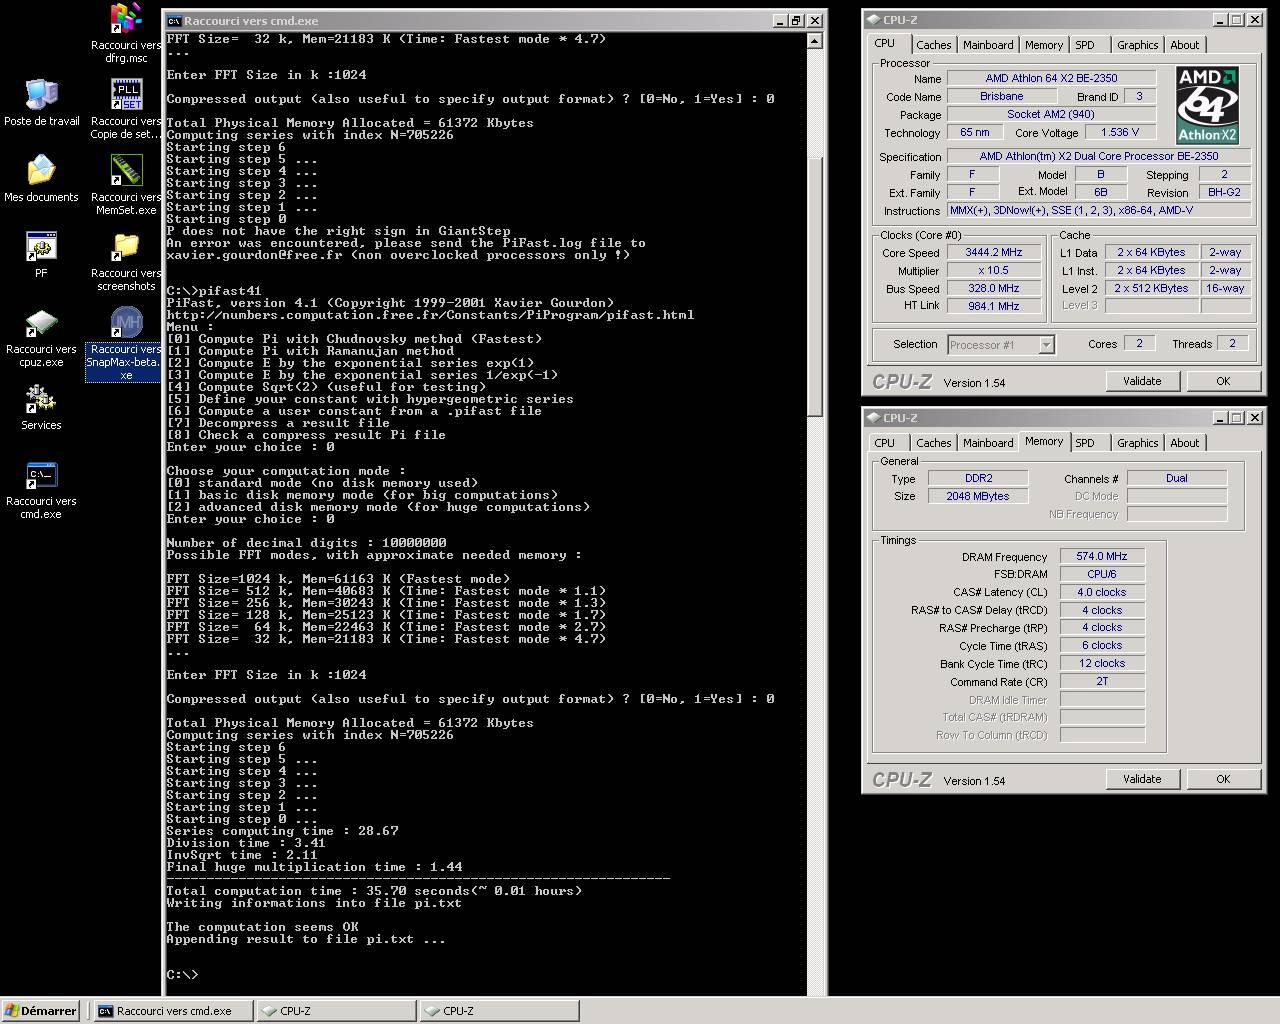
Task: Click the FSB:DRAM CPU/6 value
Action: [1102, 575]
